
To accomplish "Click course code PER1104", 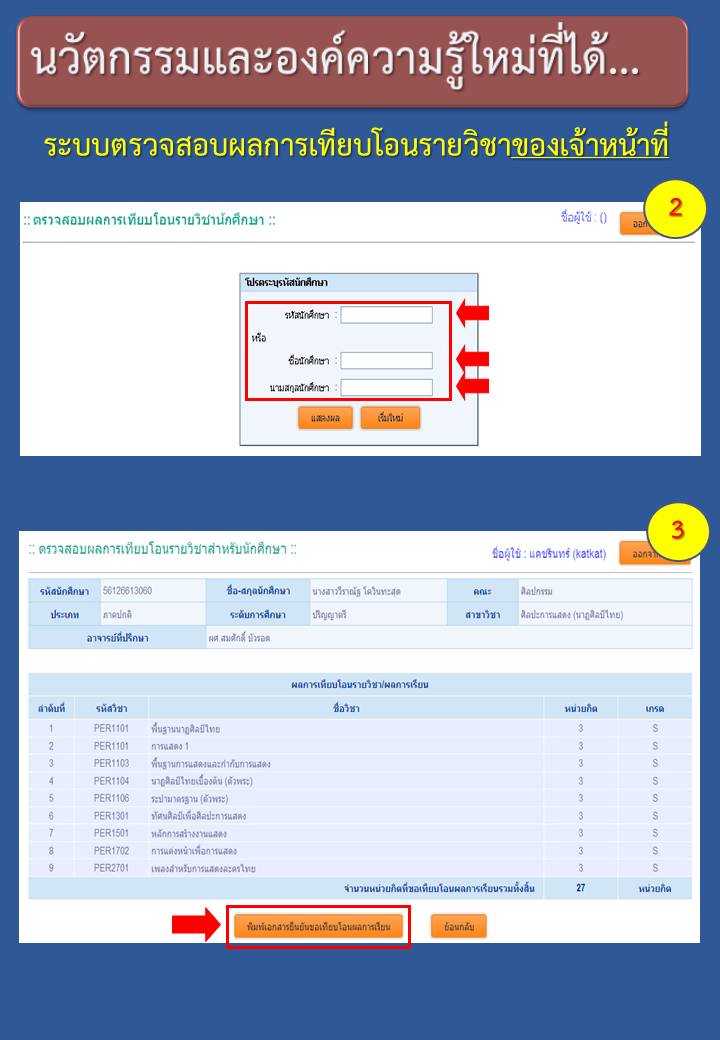I will tap(111, 781).
